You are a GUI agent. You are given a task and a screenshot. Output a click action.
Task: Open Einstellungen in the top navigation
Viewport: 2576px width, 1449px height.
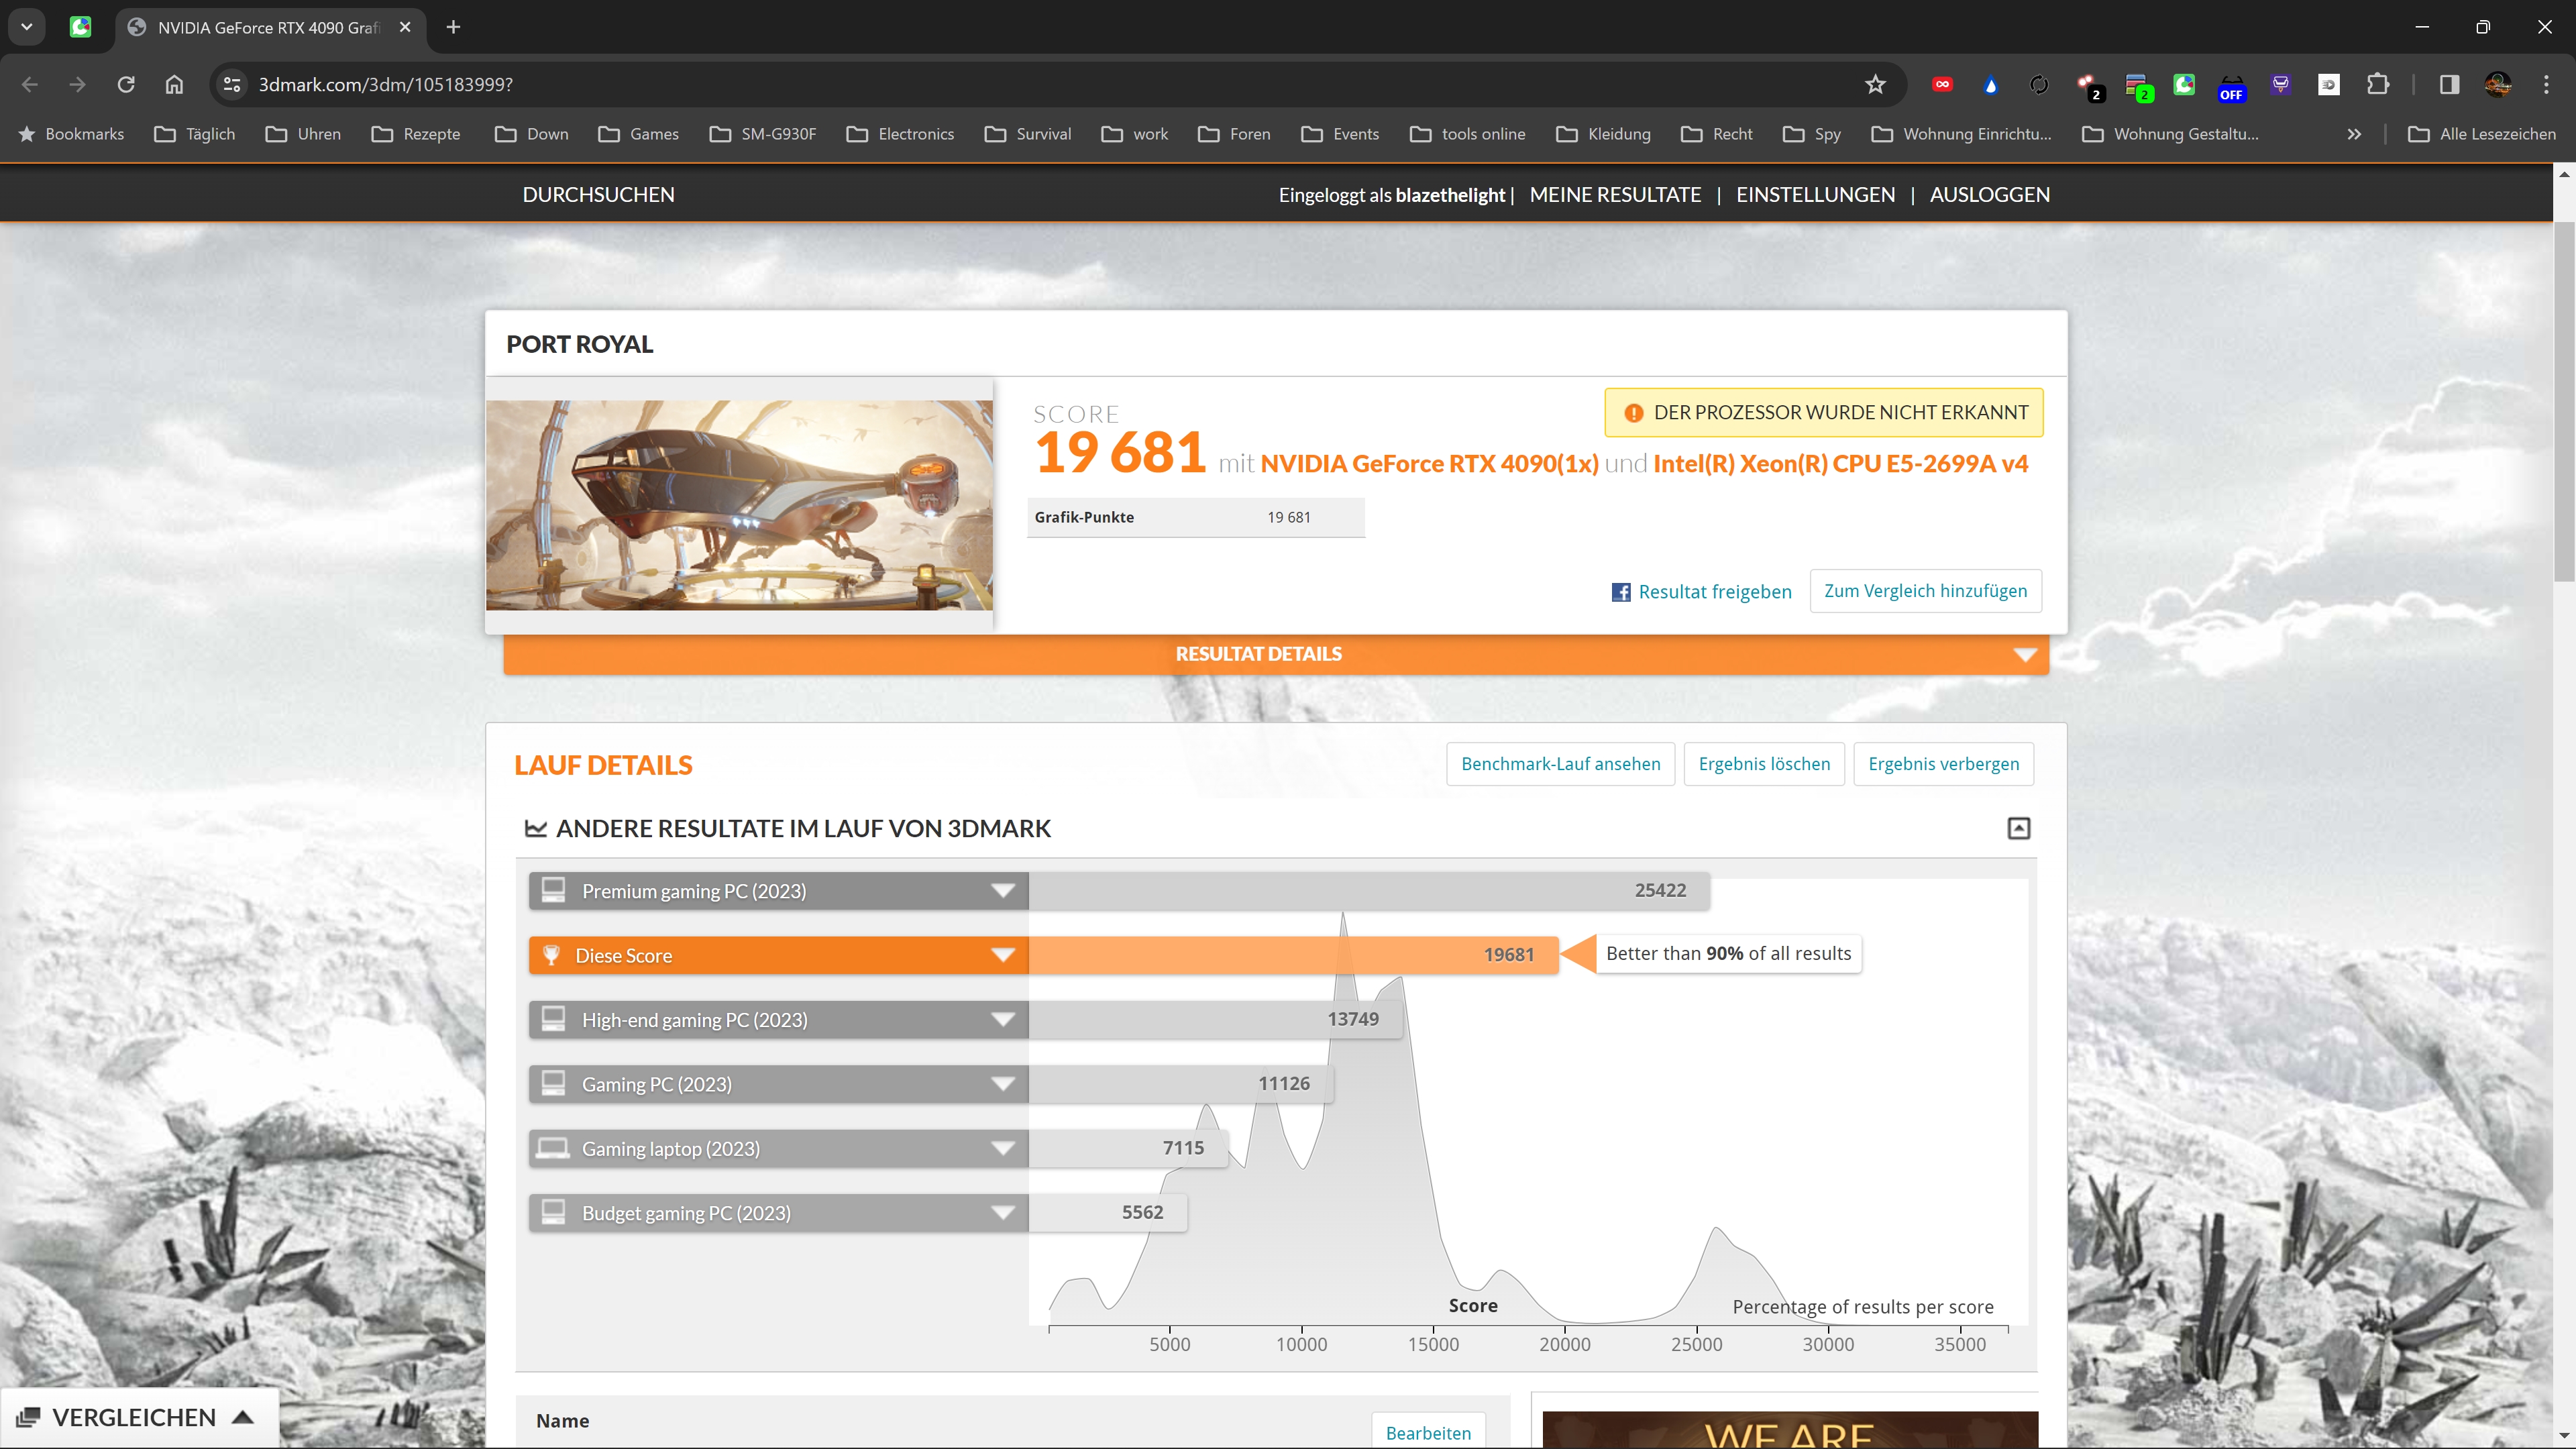[1815, 195]
